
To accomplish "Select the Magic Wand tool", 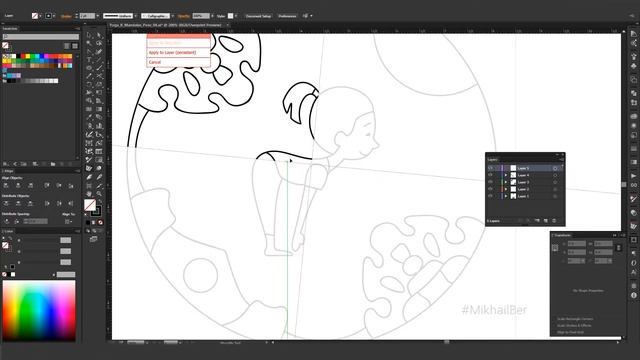I will (89, 43).
